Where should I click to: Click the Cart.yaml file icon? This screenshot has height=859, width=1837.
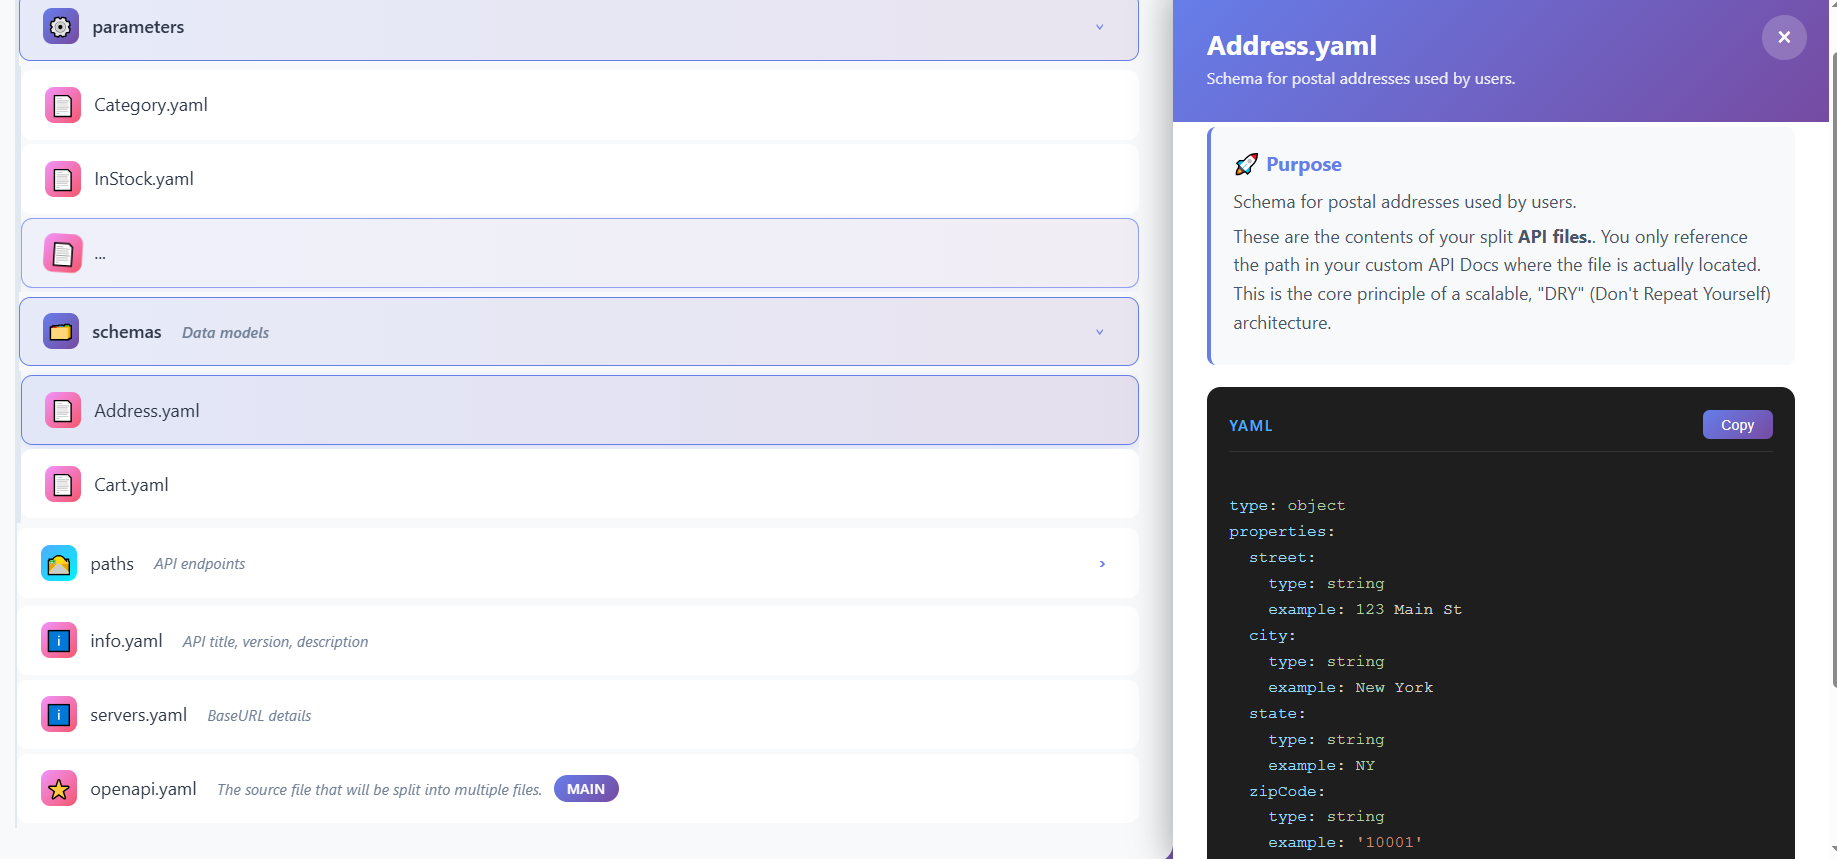pos(63,485)
